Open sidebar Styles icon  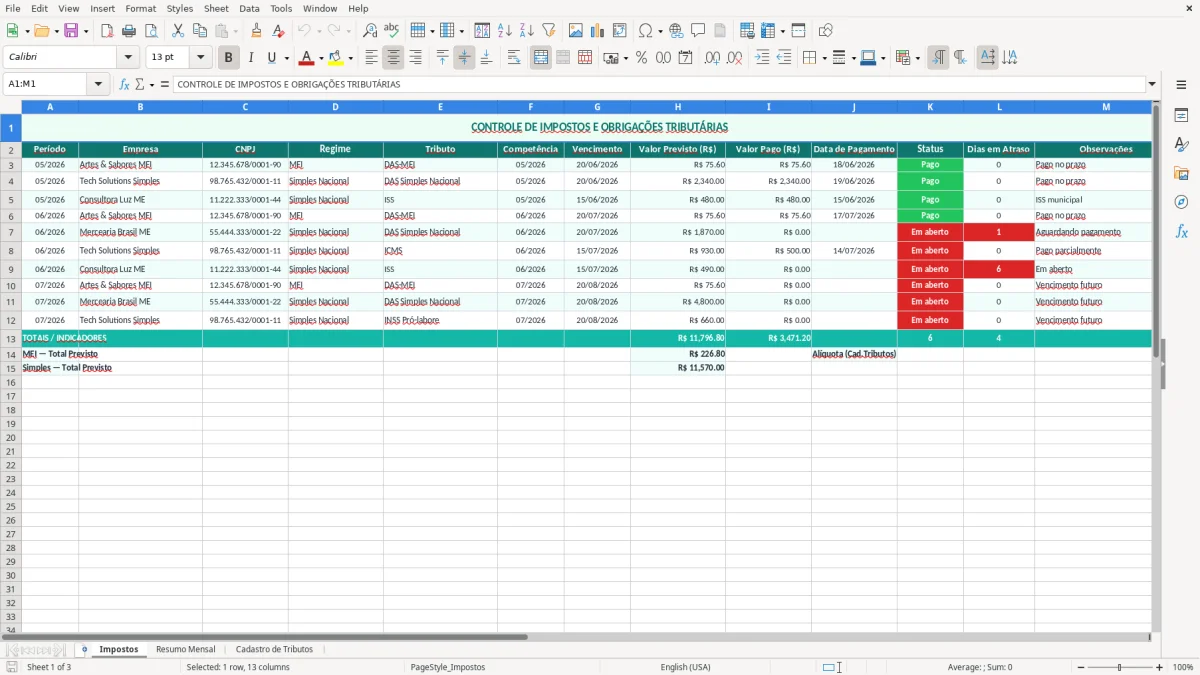(x=1181, y=145)
